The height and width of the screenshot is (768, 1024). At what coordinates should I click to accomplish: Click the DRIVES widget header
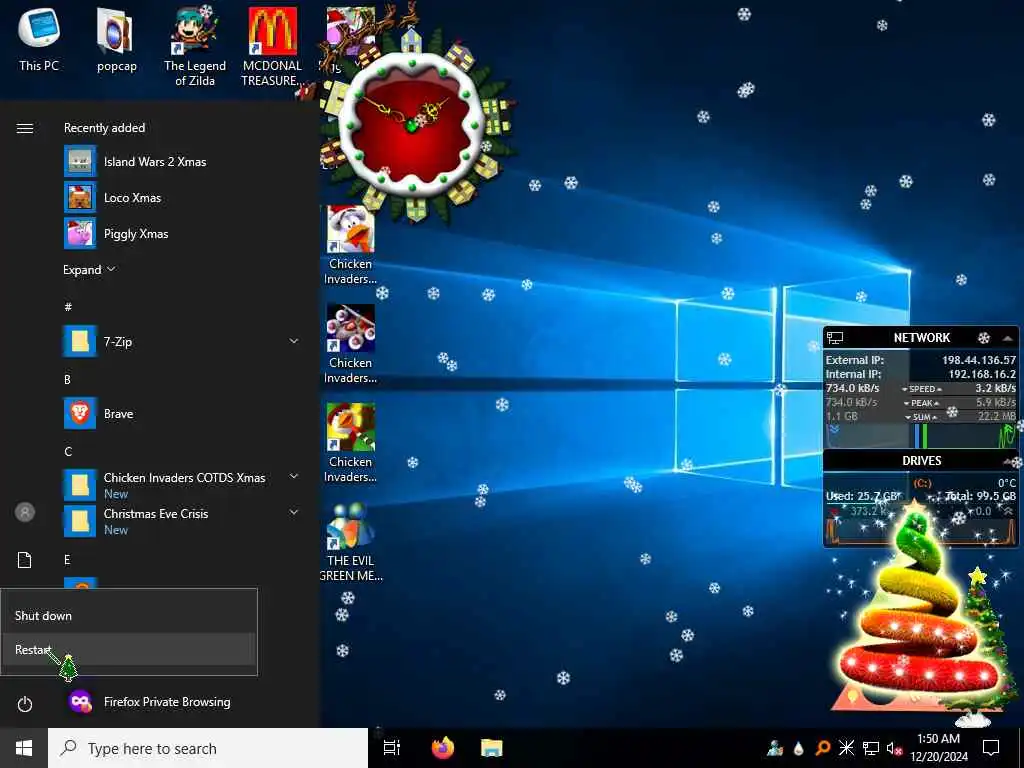[921, 460]
